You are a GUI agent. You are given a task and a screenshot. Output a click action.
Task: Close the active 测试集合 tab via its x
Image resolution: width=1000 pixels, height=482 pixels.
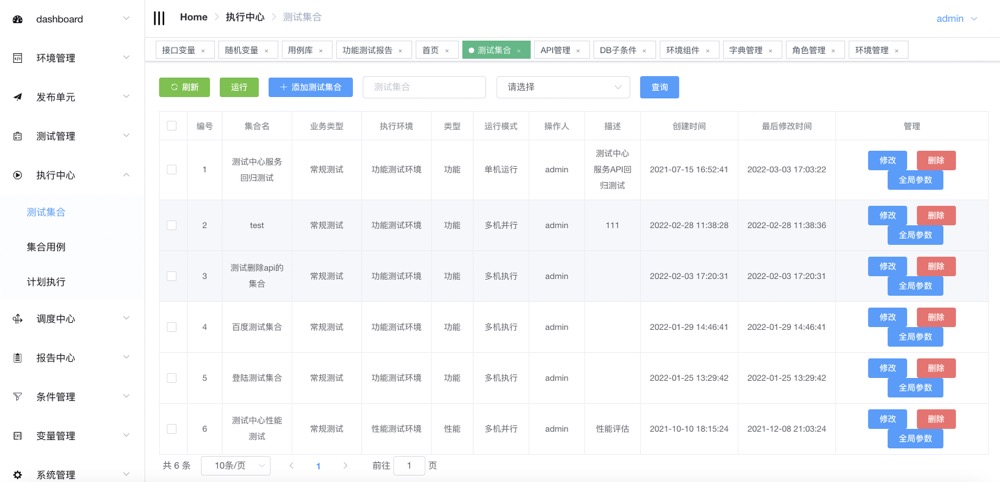[x=519, y=50]
